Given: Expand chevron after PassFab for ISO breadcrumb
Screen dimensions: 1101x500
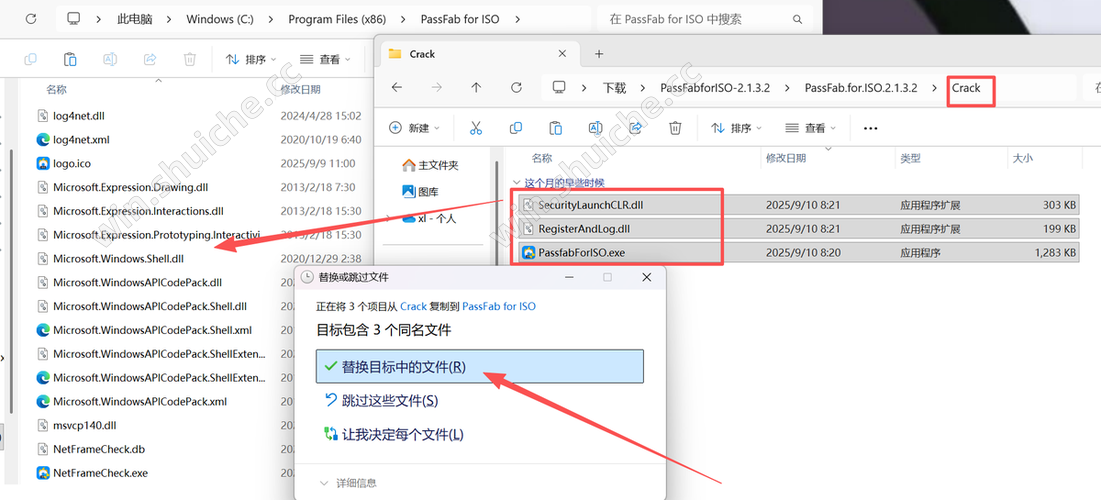Looking at the screenshot, I should click(518, 20).
